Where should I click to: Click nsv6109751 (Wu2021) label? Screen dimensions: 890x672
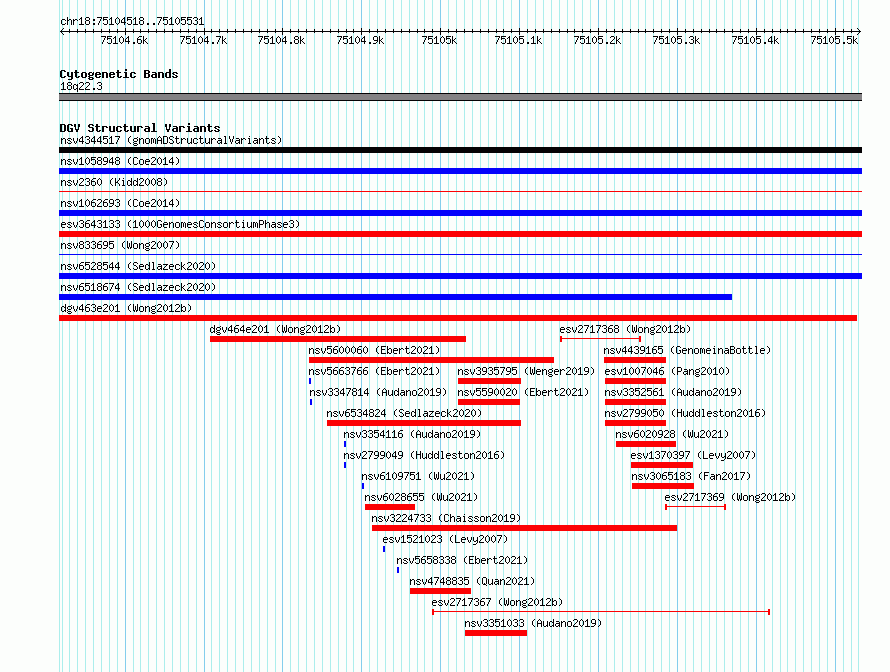(418, 476)
